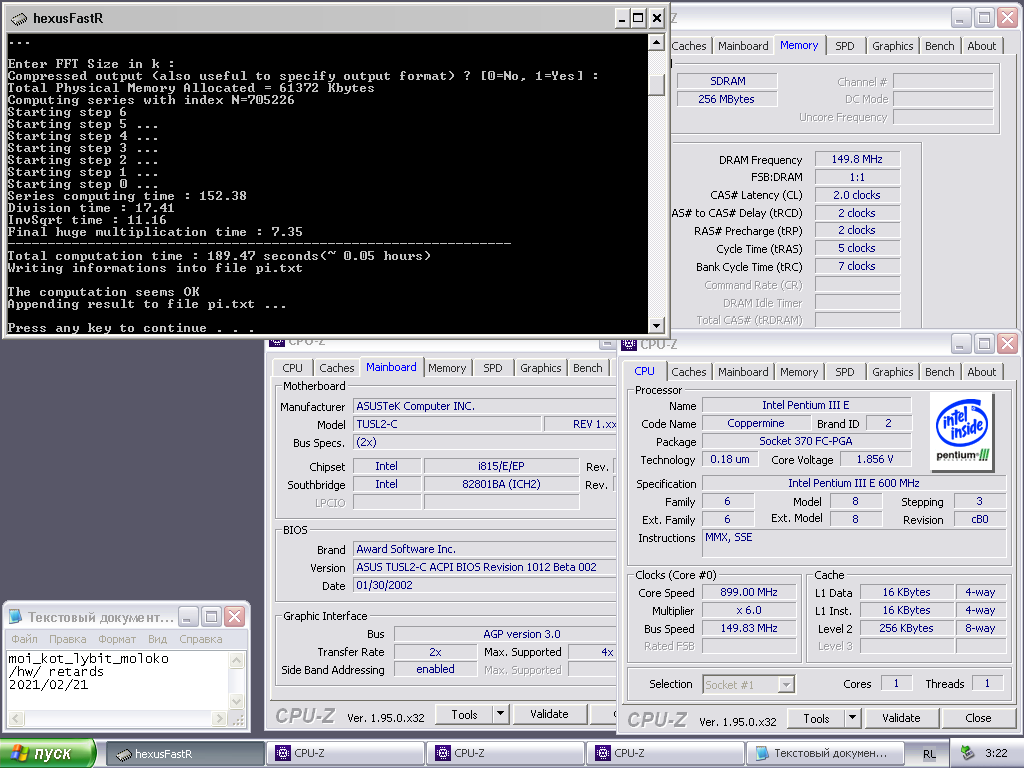Select Caches tab in top CPU-Z window
This screenshot has height=768, width=1024.
pos(689,46)
